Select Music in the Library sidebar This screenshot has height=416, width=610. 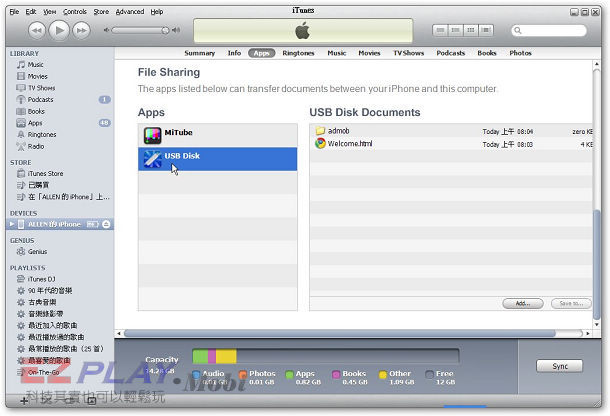35,65
